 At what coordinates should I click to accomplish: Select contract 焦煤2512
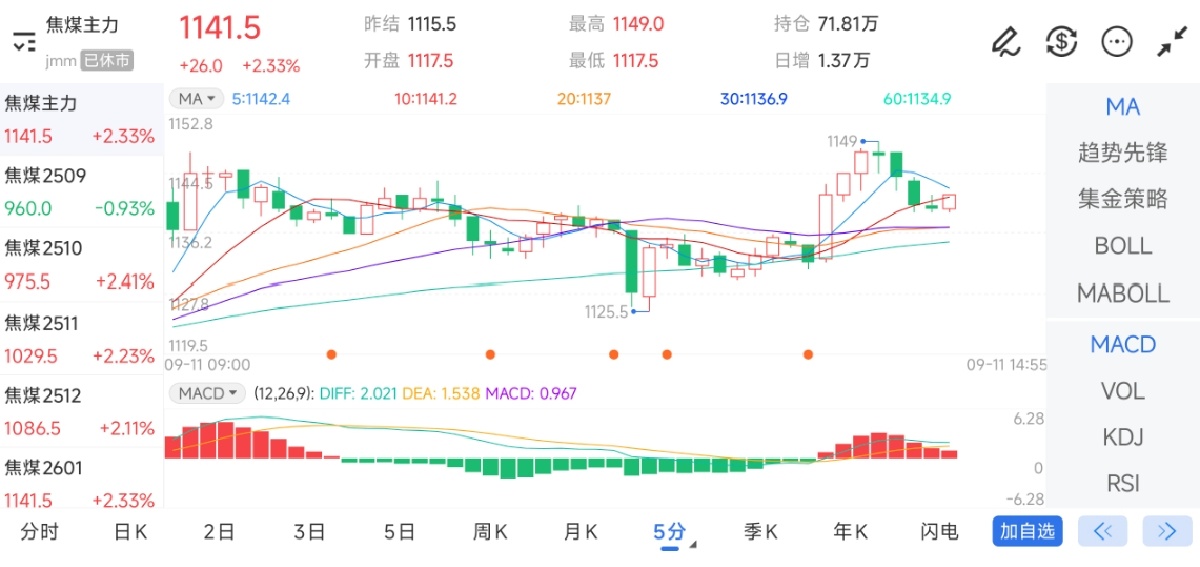click(81, 412)
